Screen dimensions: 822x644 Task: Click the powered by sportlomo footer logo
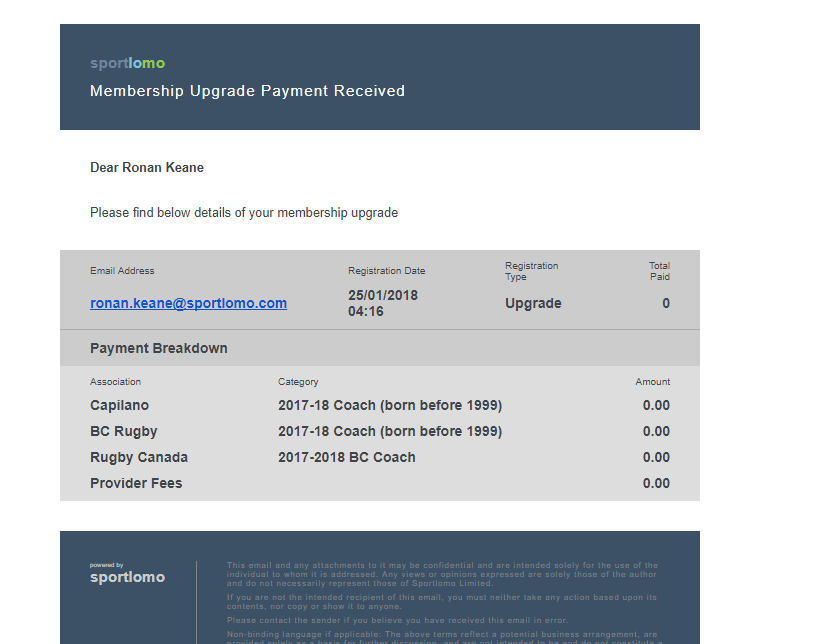click(x=127, y=574)
